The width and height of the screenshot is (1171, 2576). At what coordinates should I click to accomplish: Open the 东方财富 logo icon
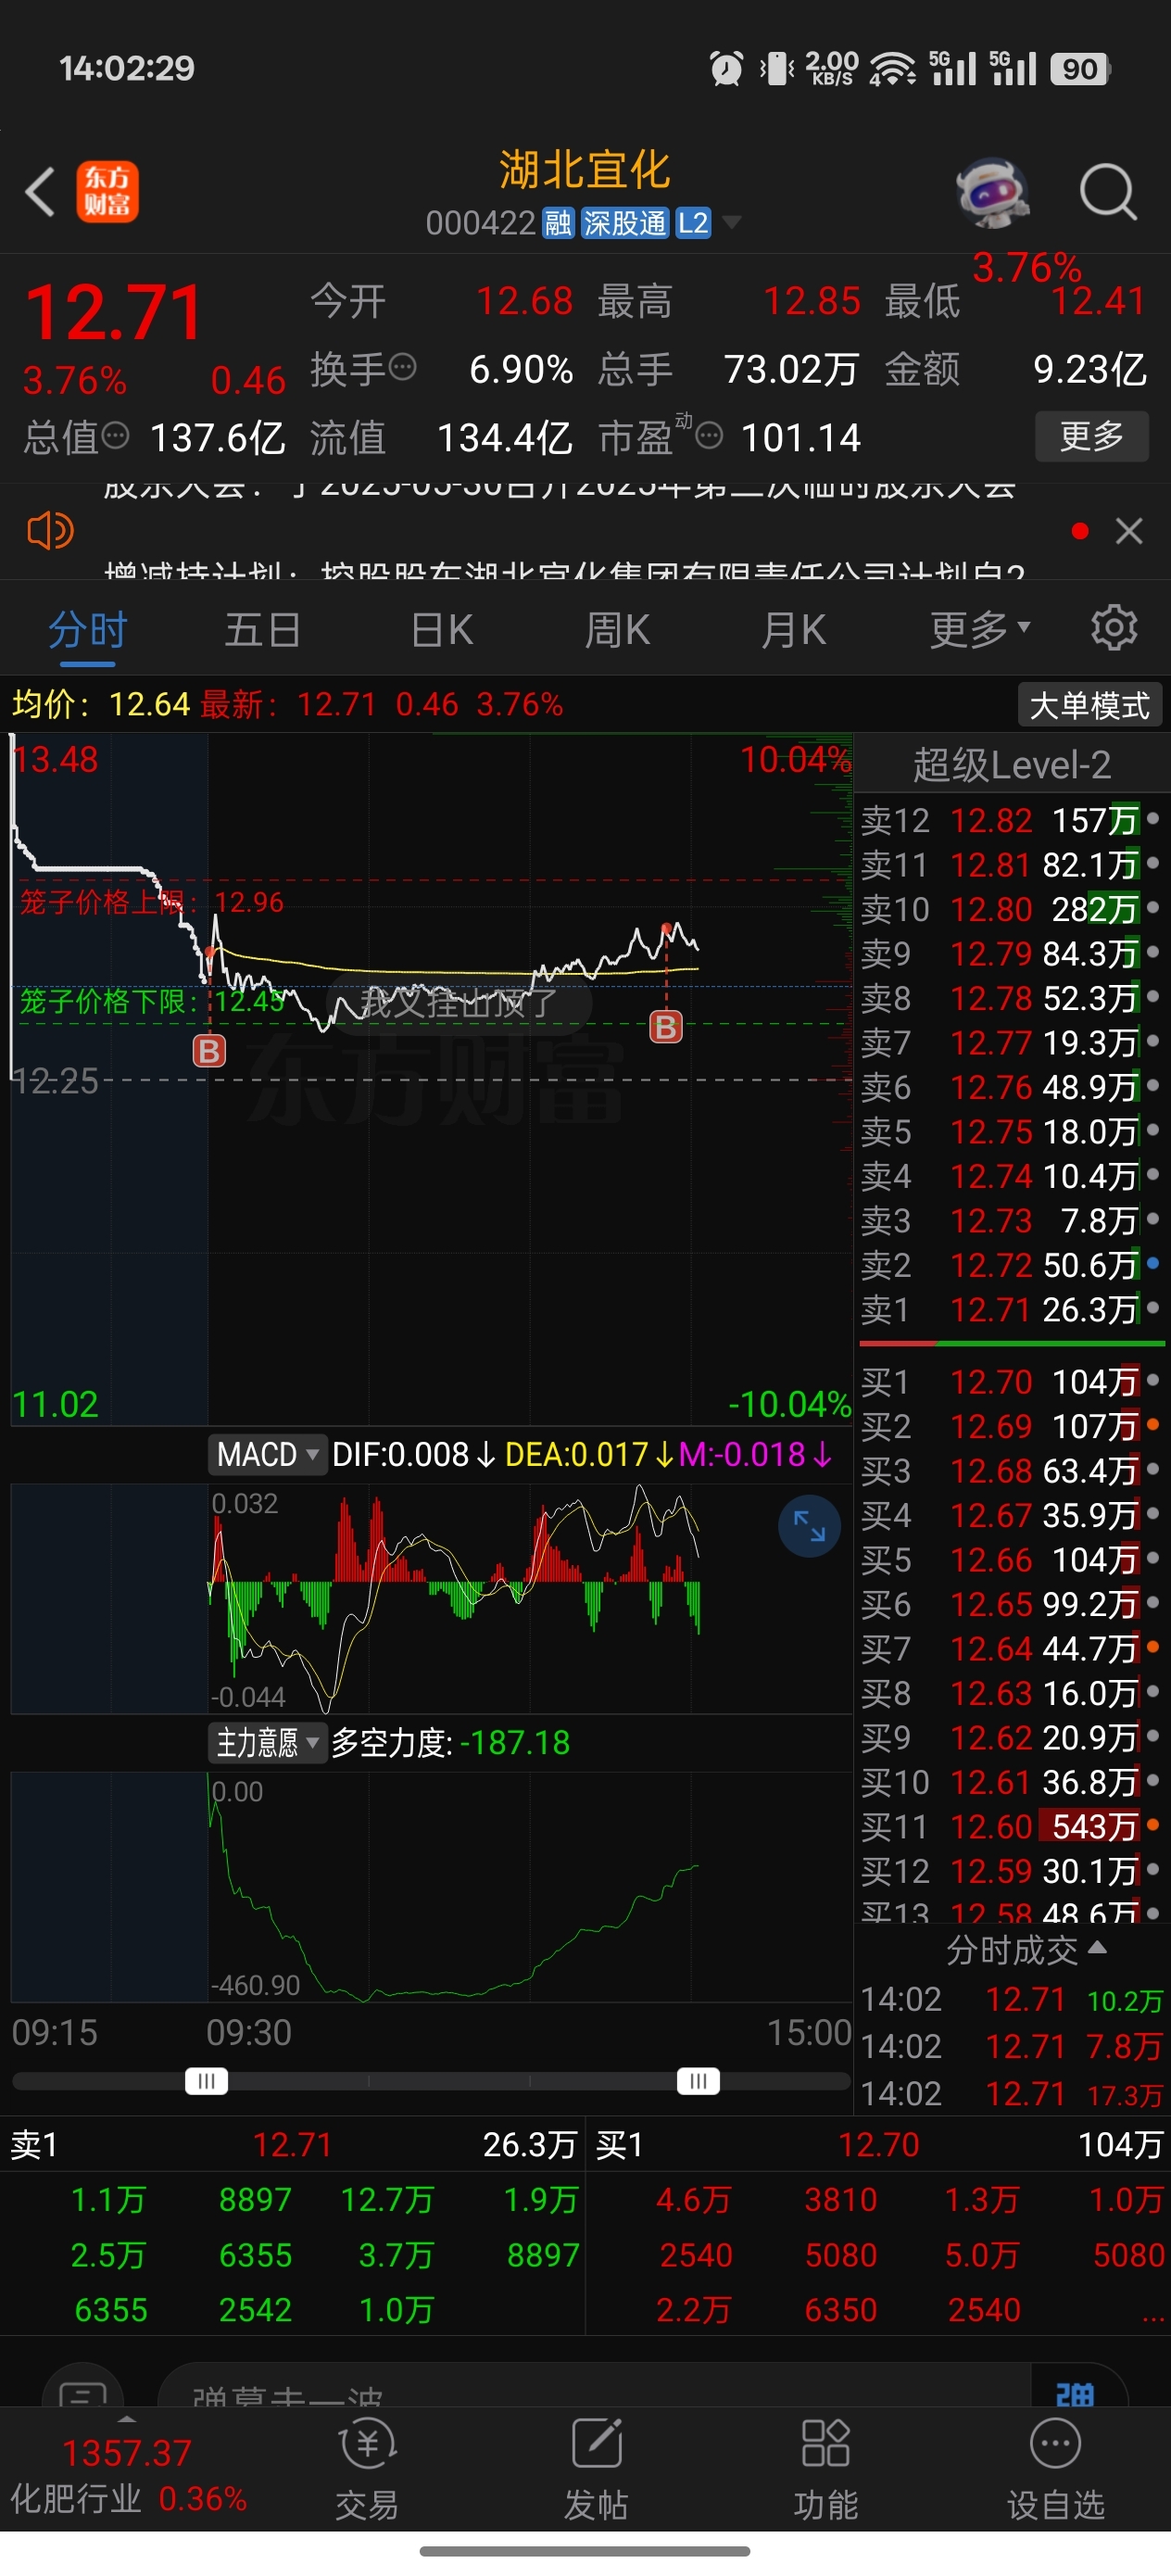[x=107, y=191]
